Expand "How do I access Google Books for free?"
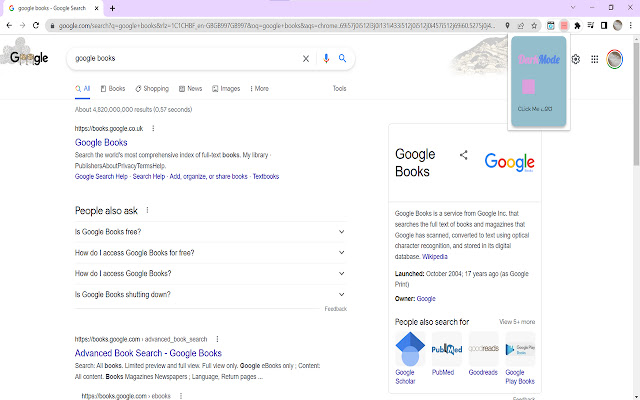The width and height of the screenshot is (640, 400). click(x=211, y=253)
